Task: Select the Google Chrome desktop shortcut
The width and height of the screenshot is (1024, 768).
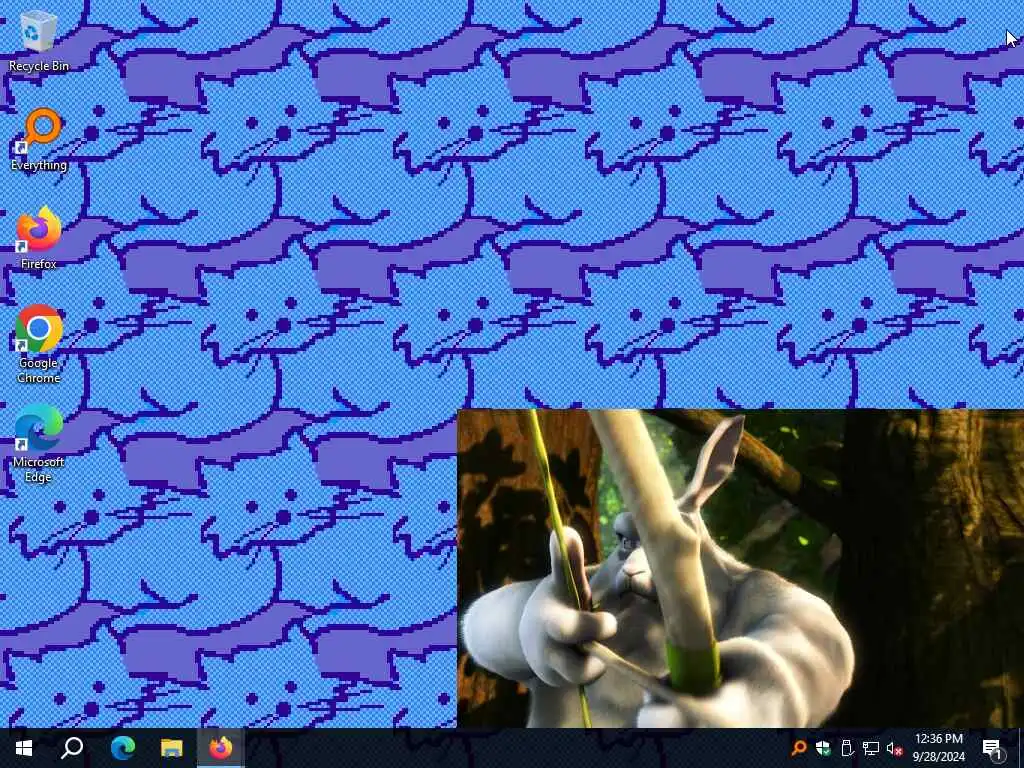Action: pyautogui.click(x=39, y=344)
